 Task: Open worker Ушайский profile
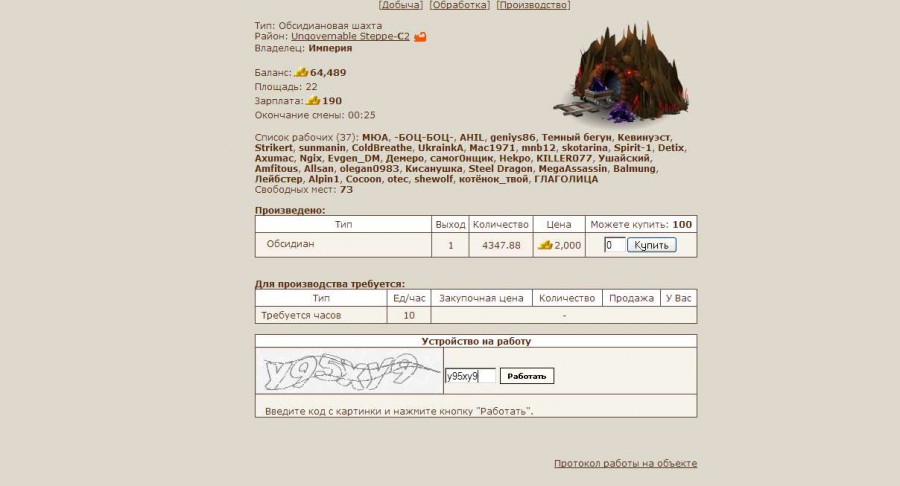624,158
